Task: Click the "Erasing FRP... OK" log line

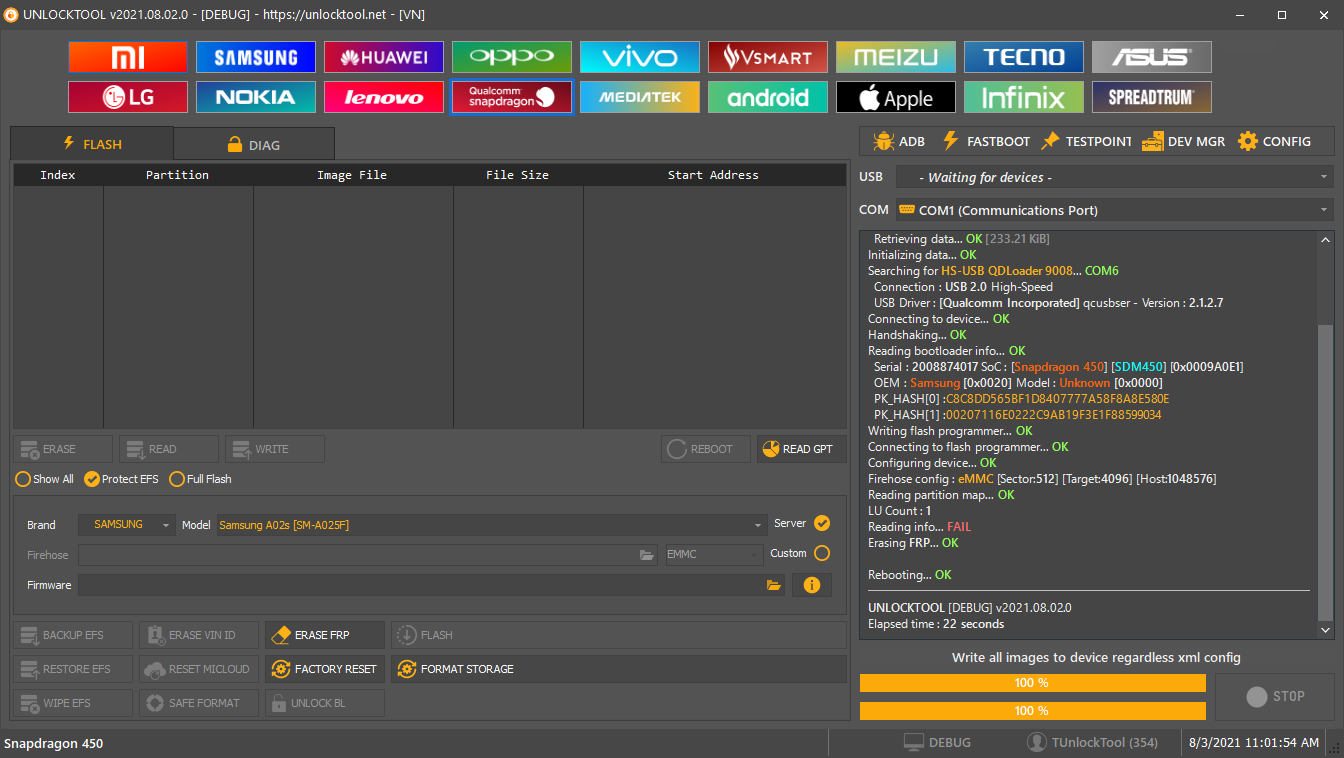Action: click(913, 543)
